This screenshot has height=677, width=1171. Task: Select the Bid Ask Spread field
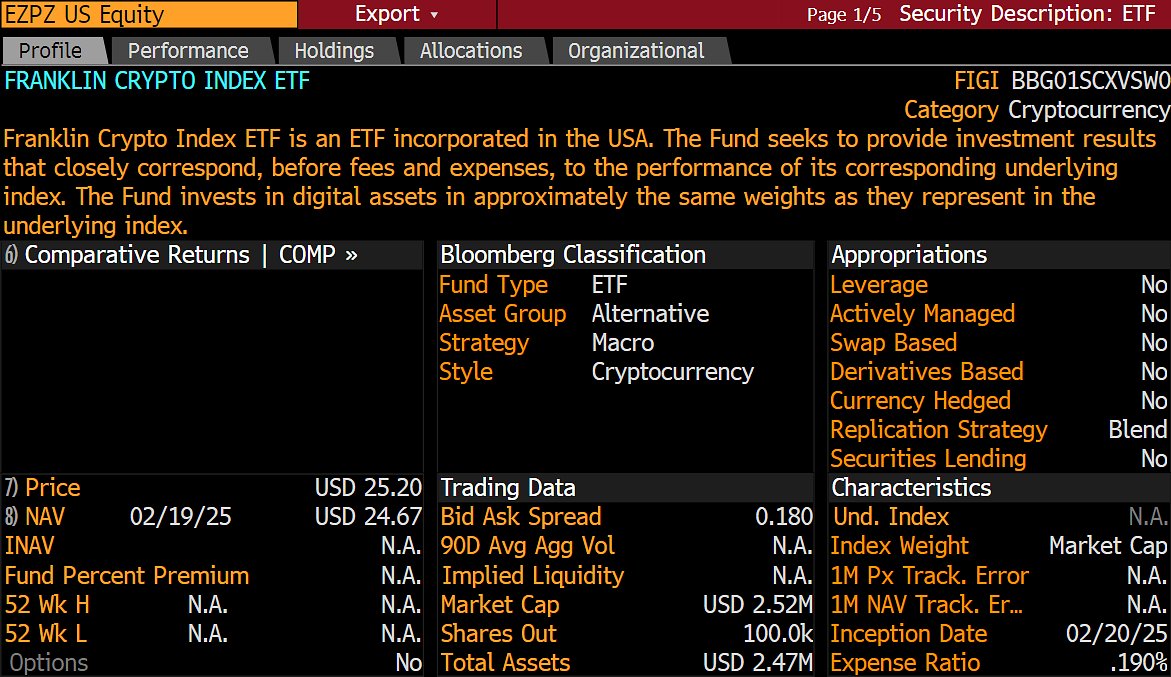[521, 517]
